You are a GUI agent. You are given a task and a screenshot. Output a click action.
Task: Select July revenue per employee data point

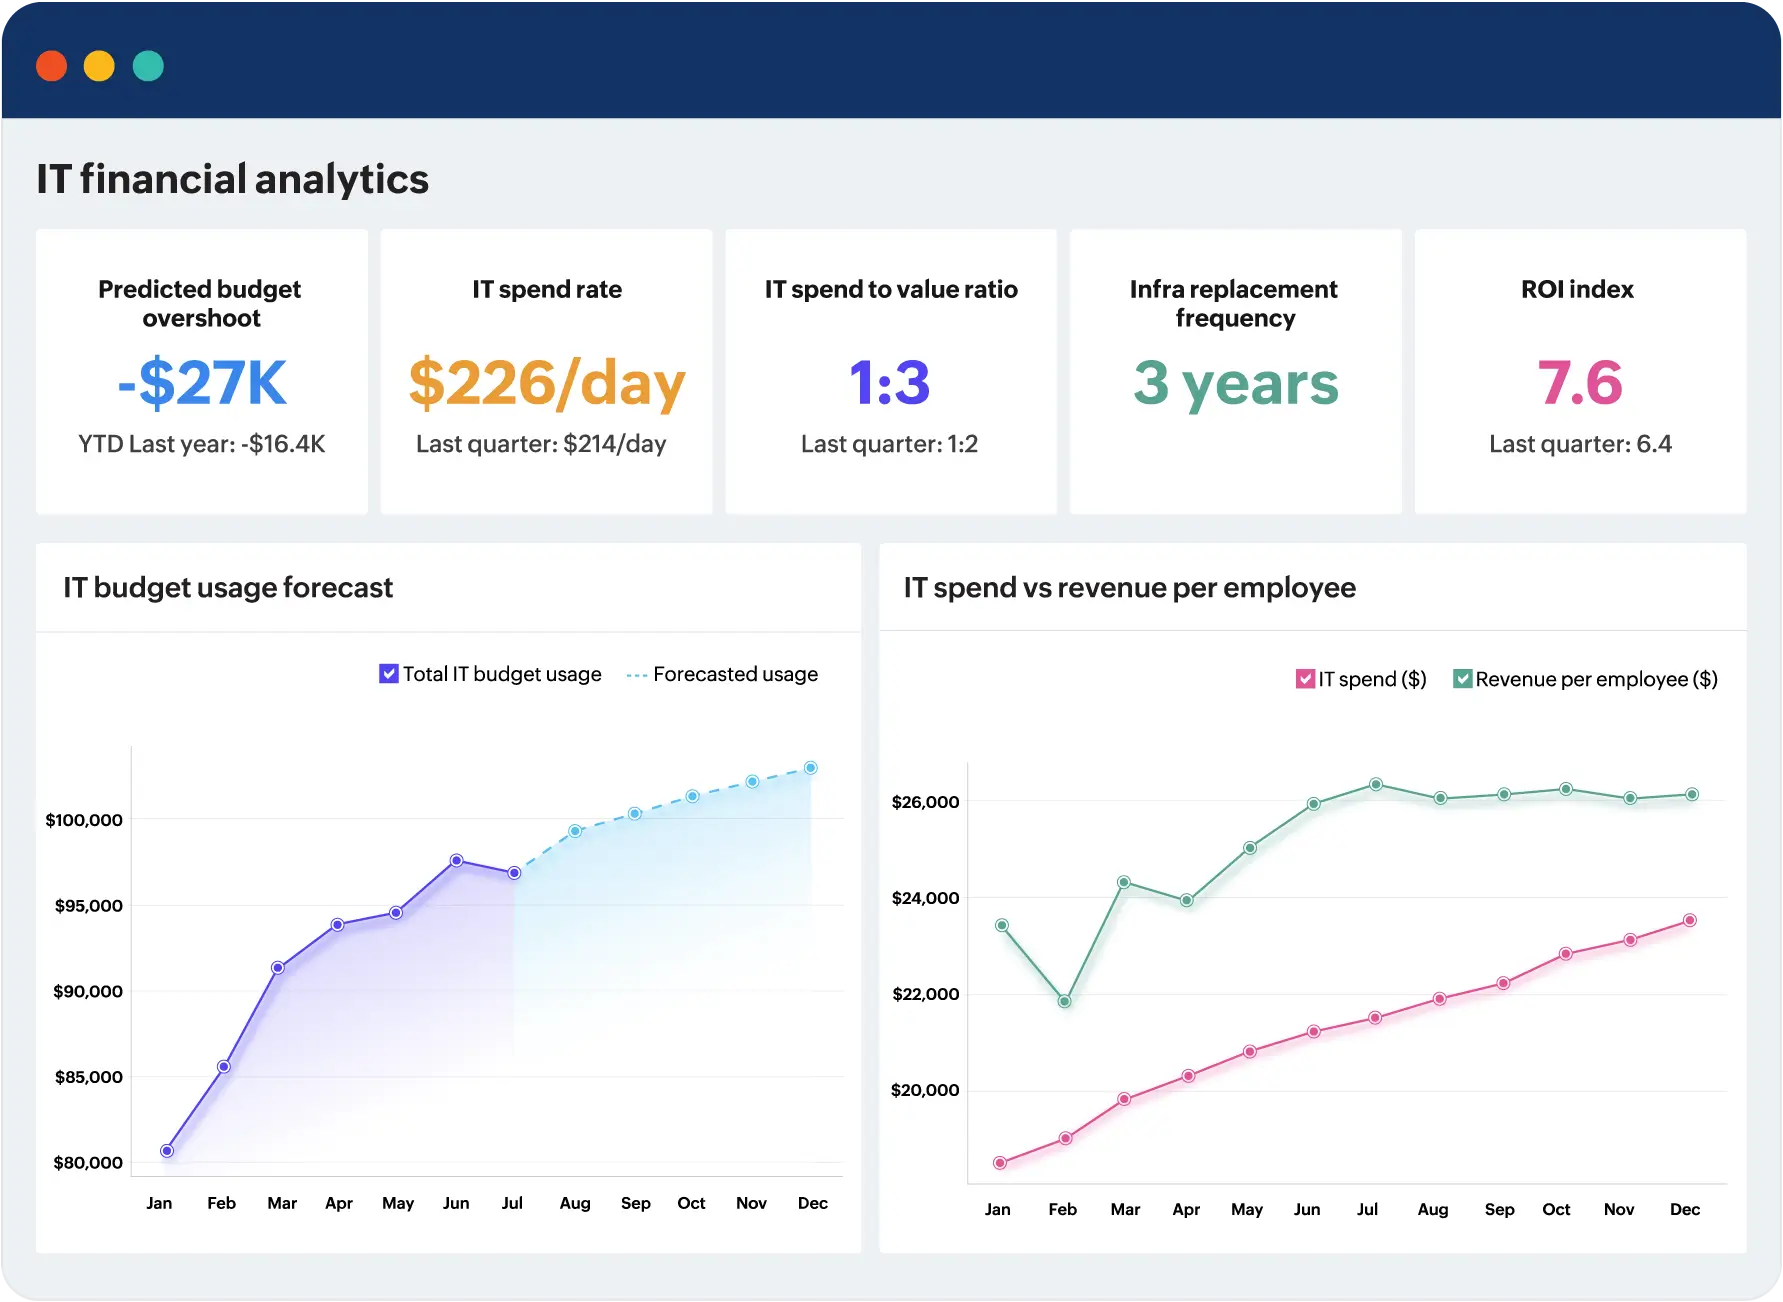[x=1376, y=784]
